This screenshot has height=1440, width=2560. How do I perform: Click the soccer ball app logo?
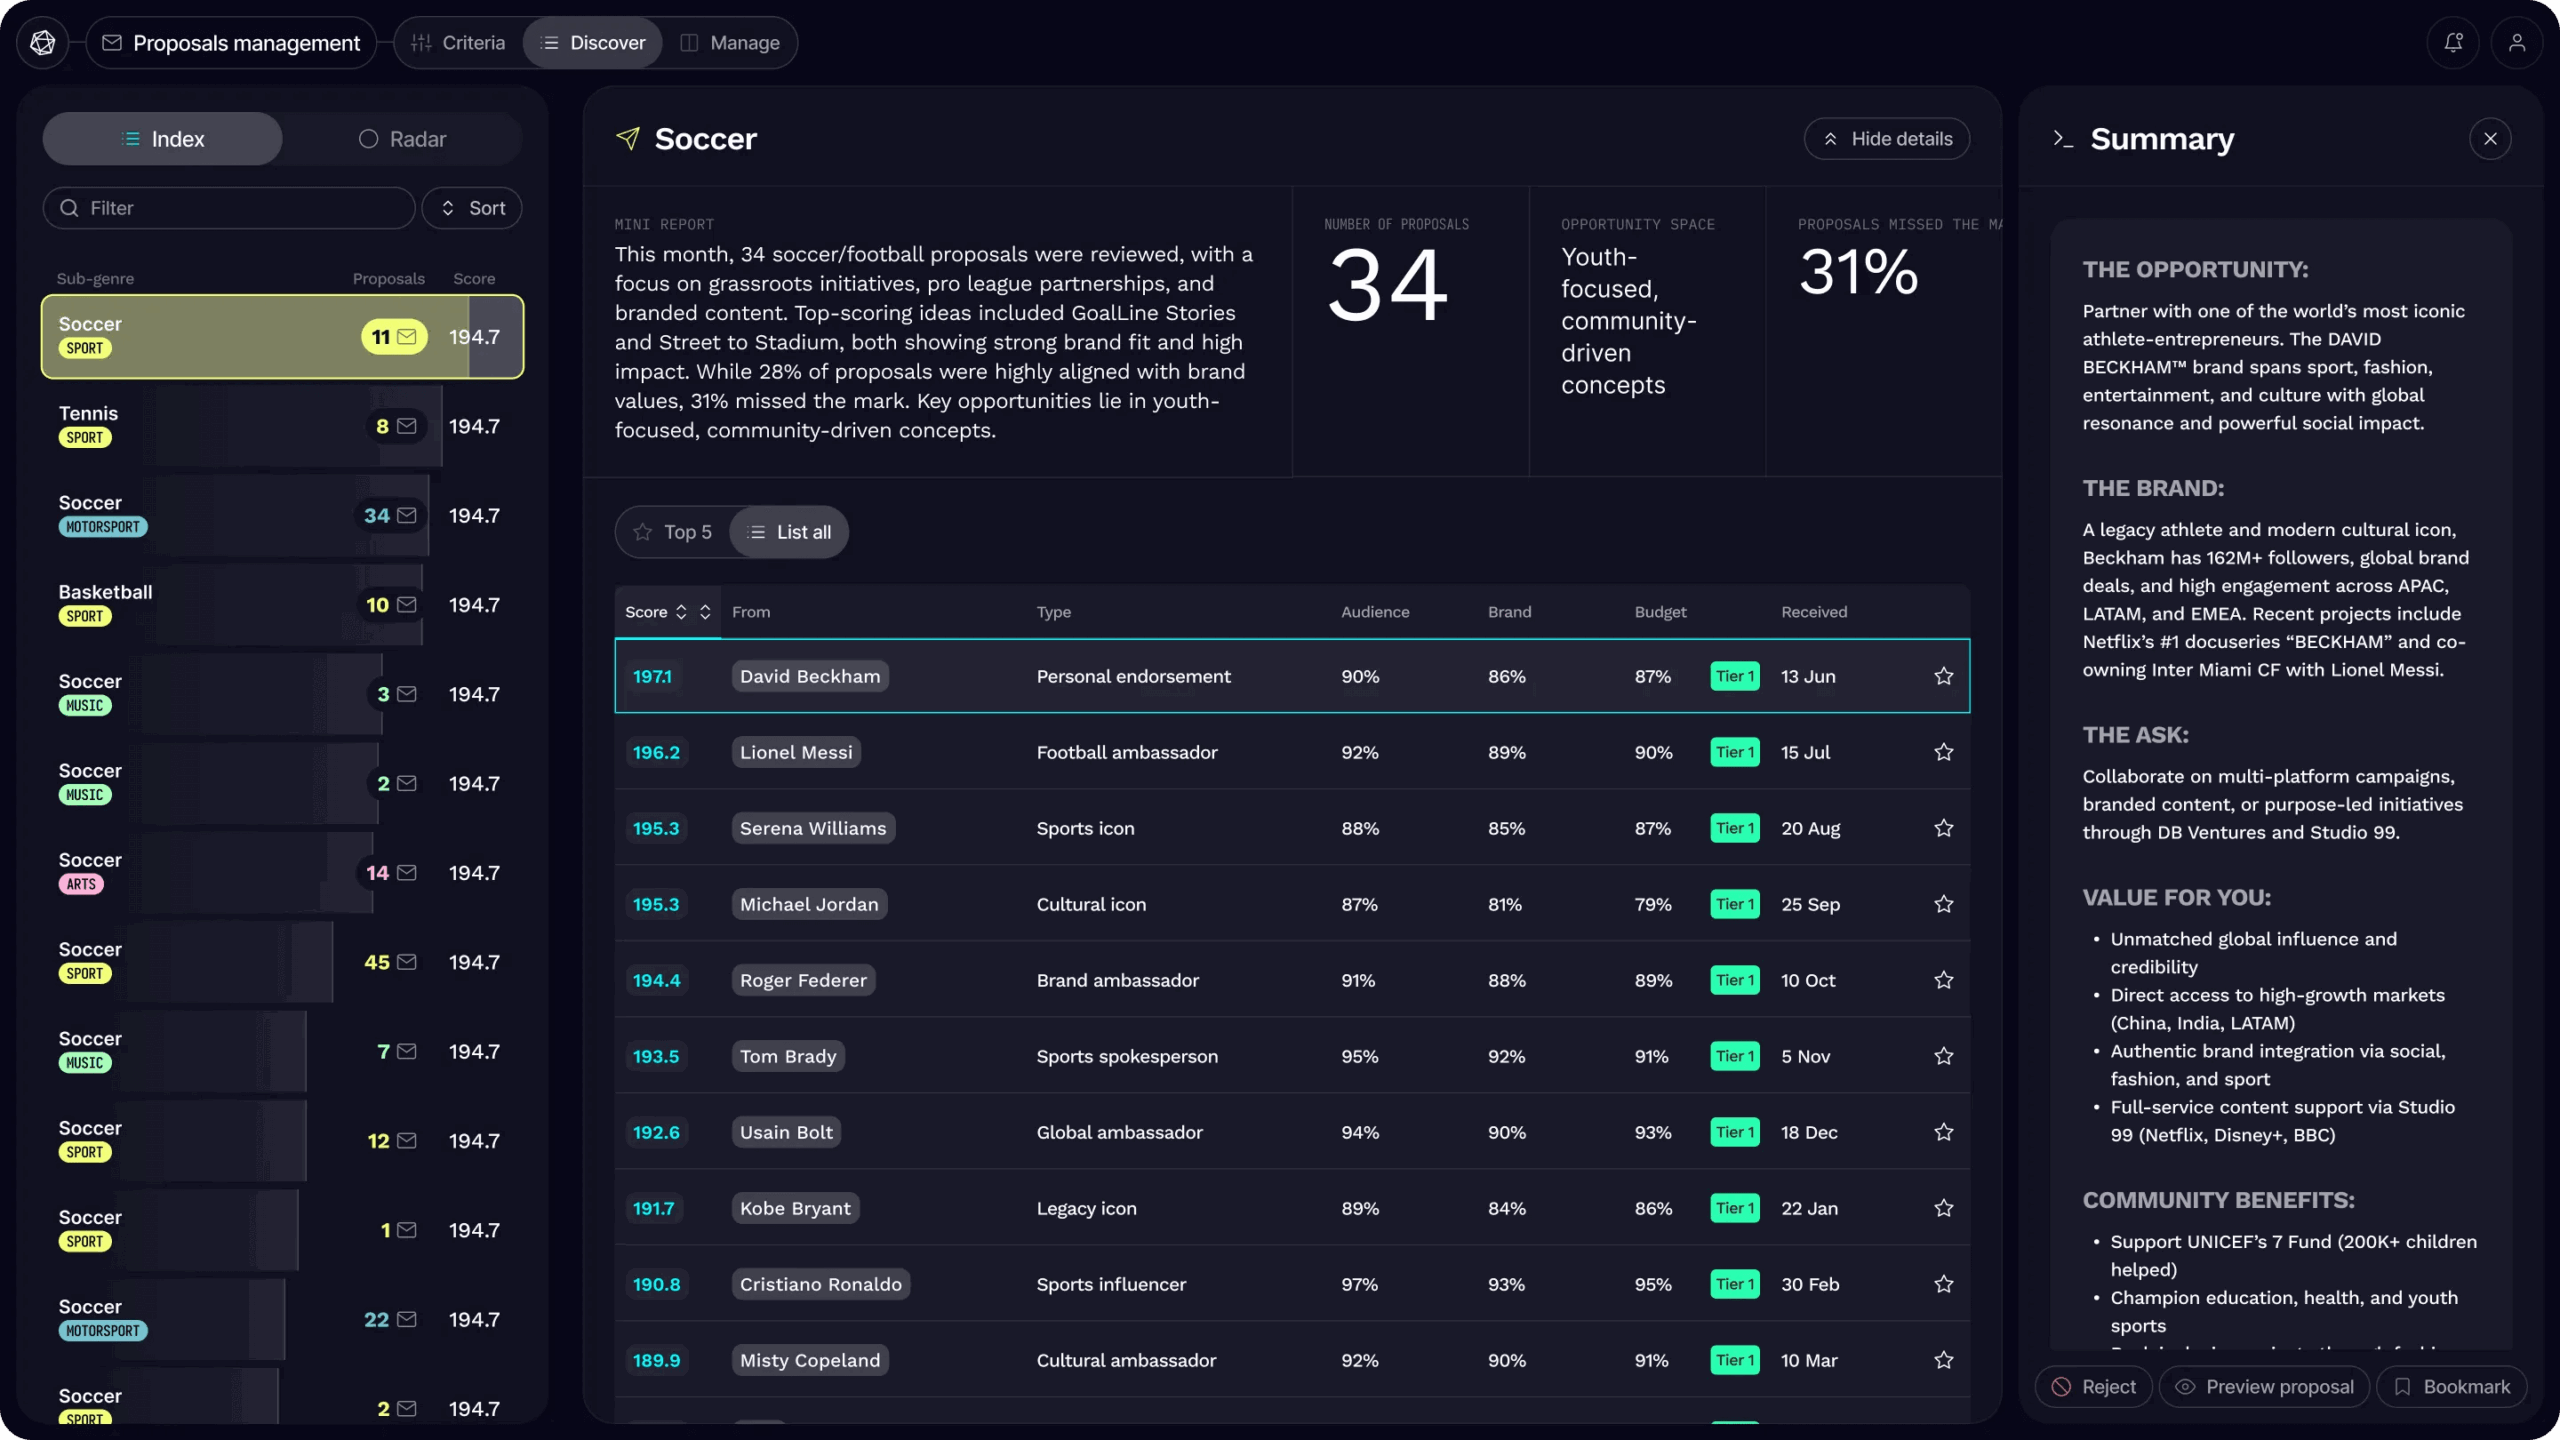(43, 43)
